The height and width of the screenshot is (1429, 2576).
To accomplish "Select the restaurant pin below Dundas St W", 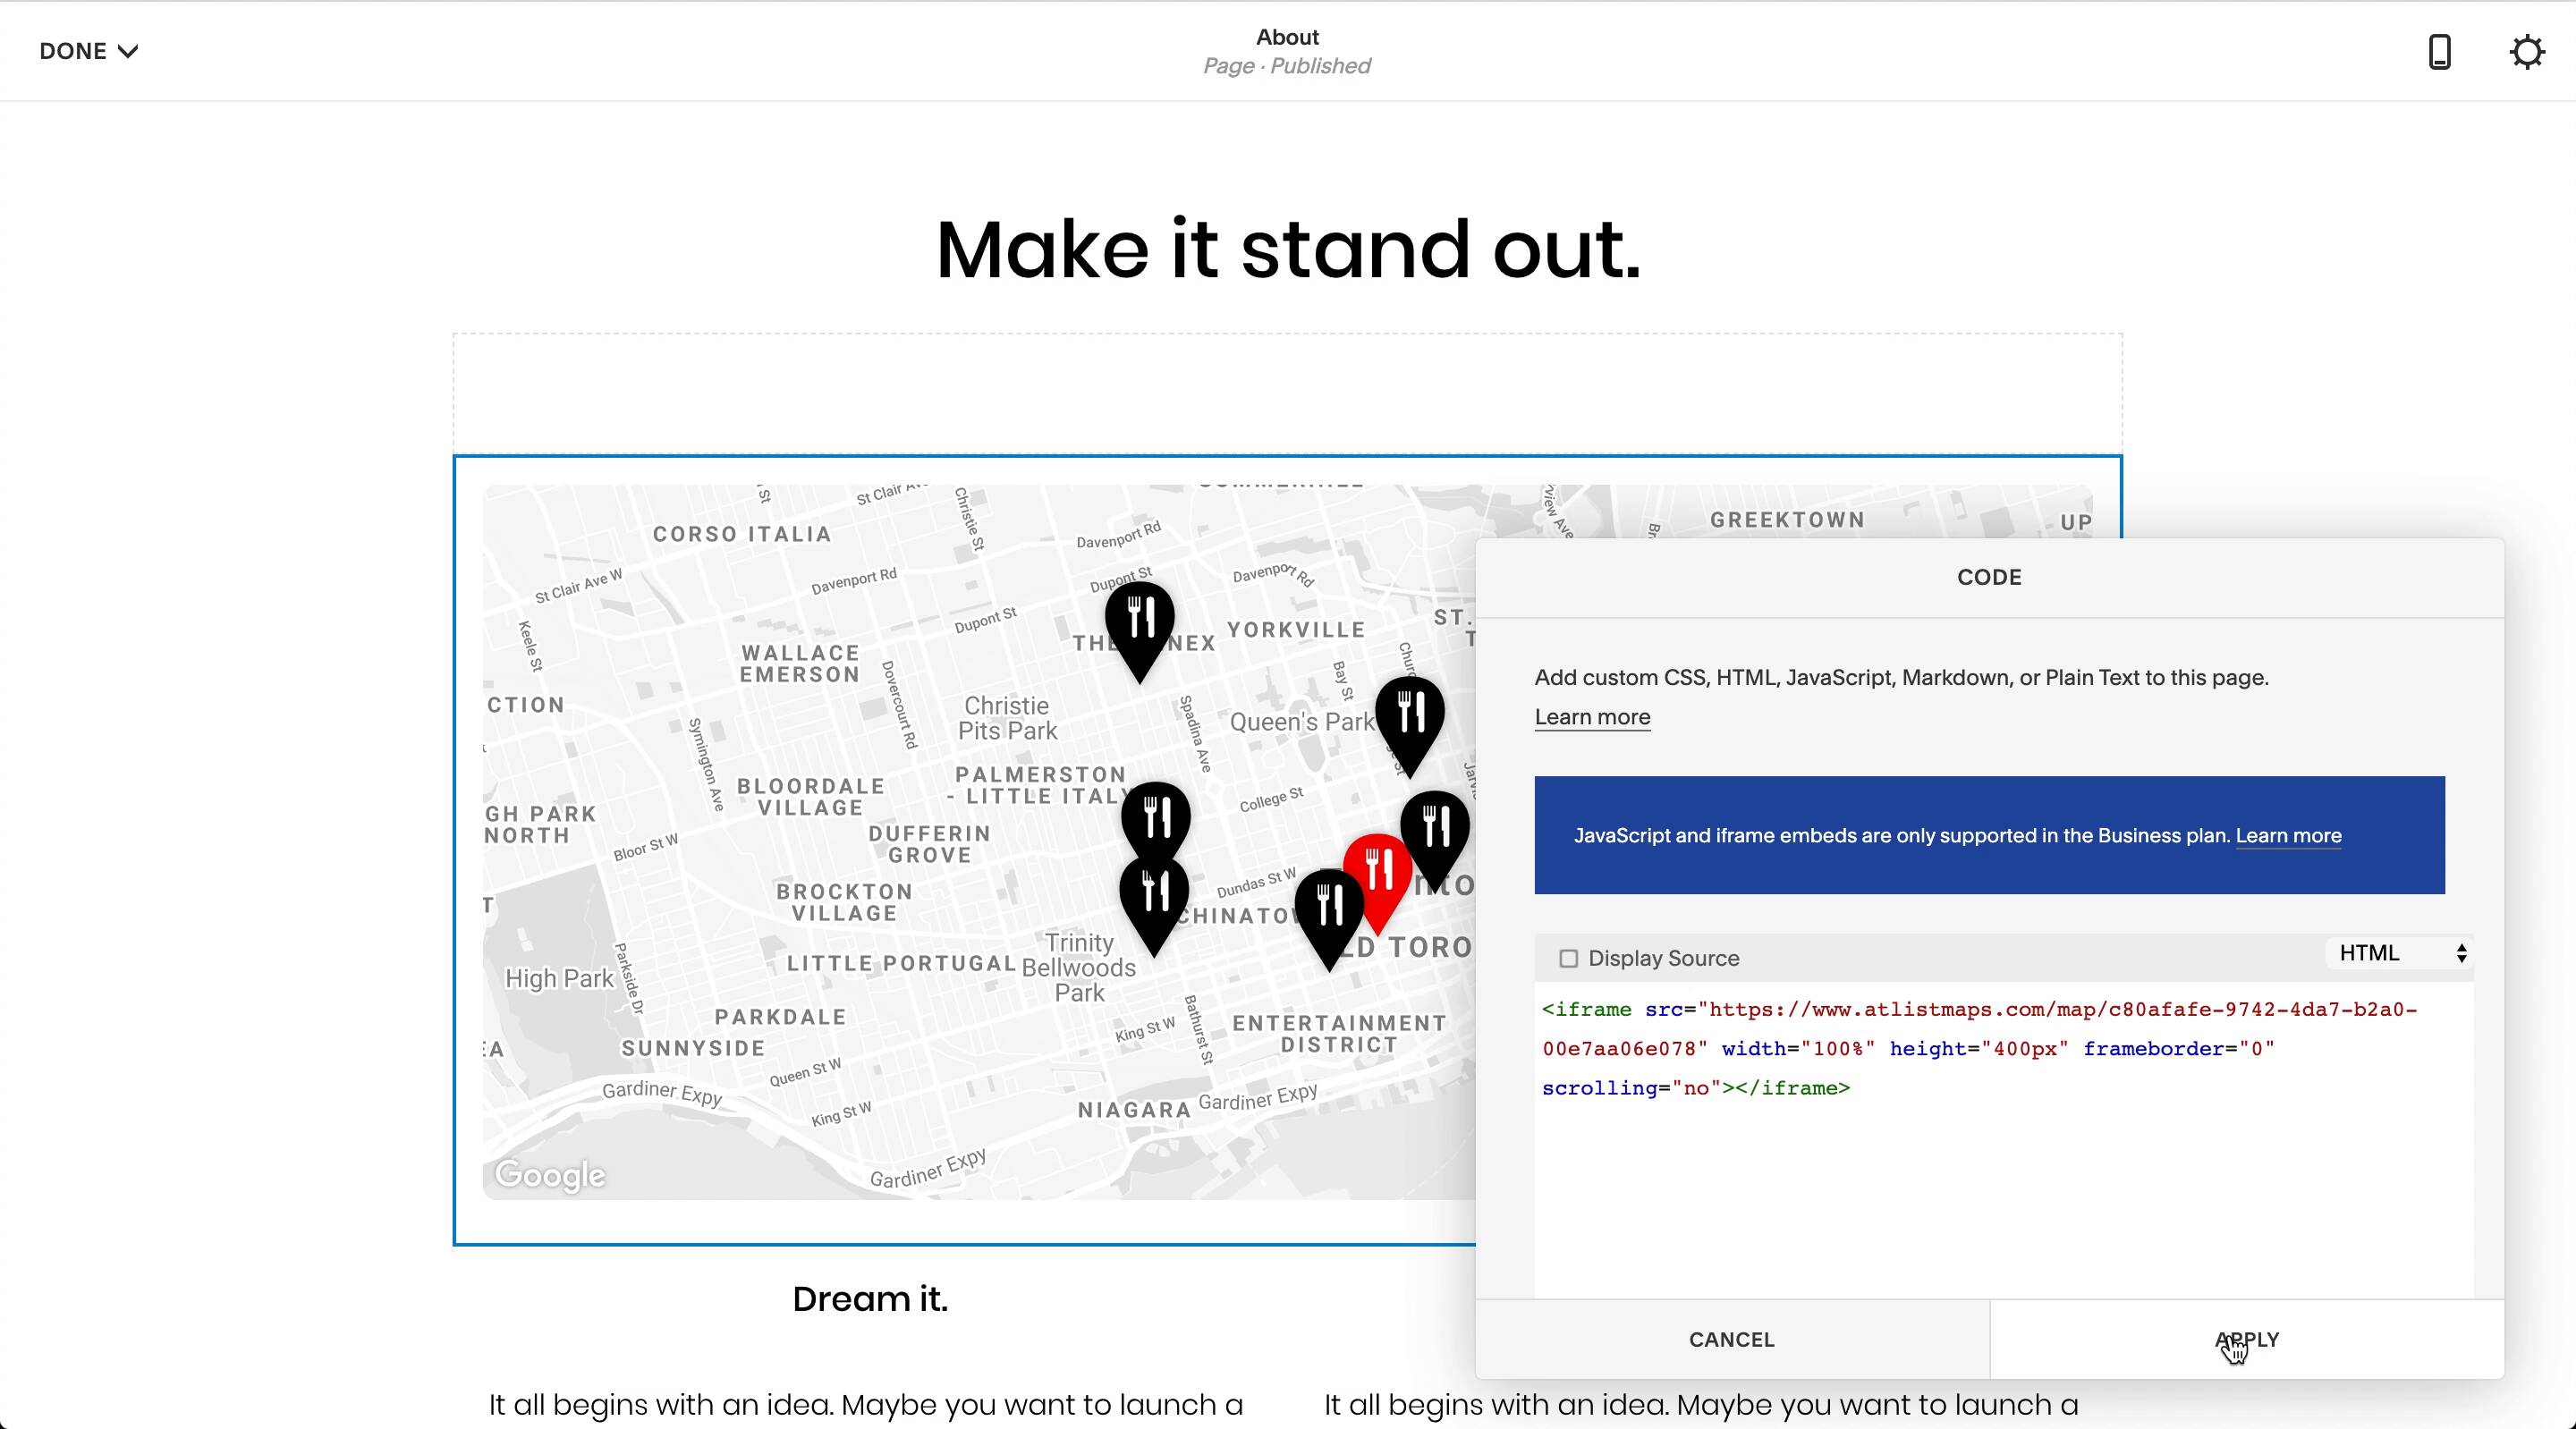I will [1329, 920].
